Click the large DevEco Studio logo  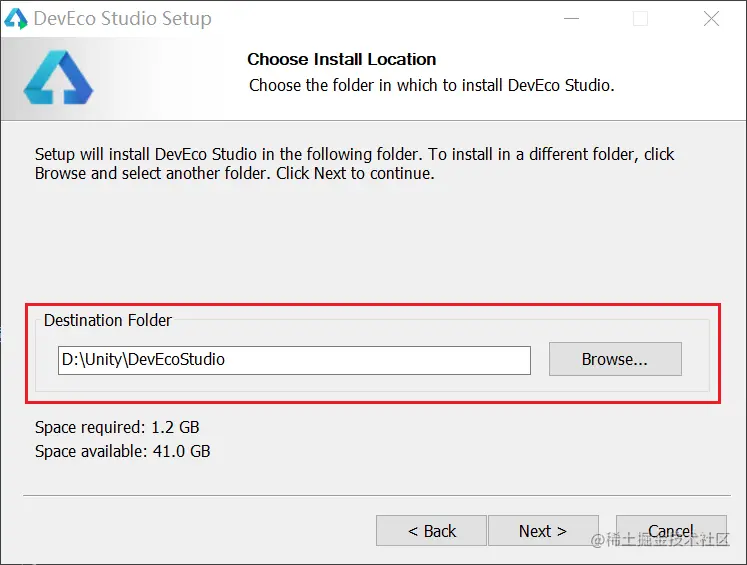click(58, 77)
